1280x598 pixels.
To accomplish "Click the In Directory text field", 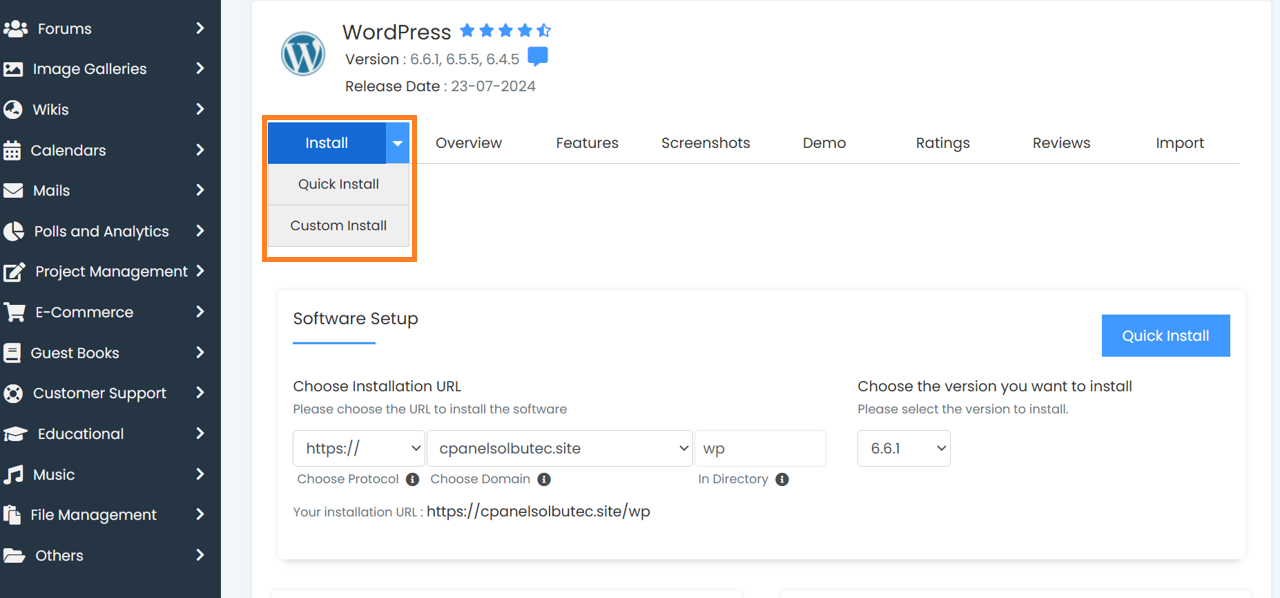I will coord(762,448).
